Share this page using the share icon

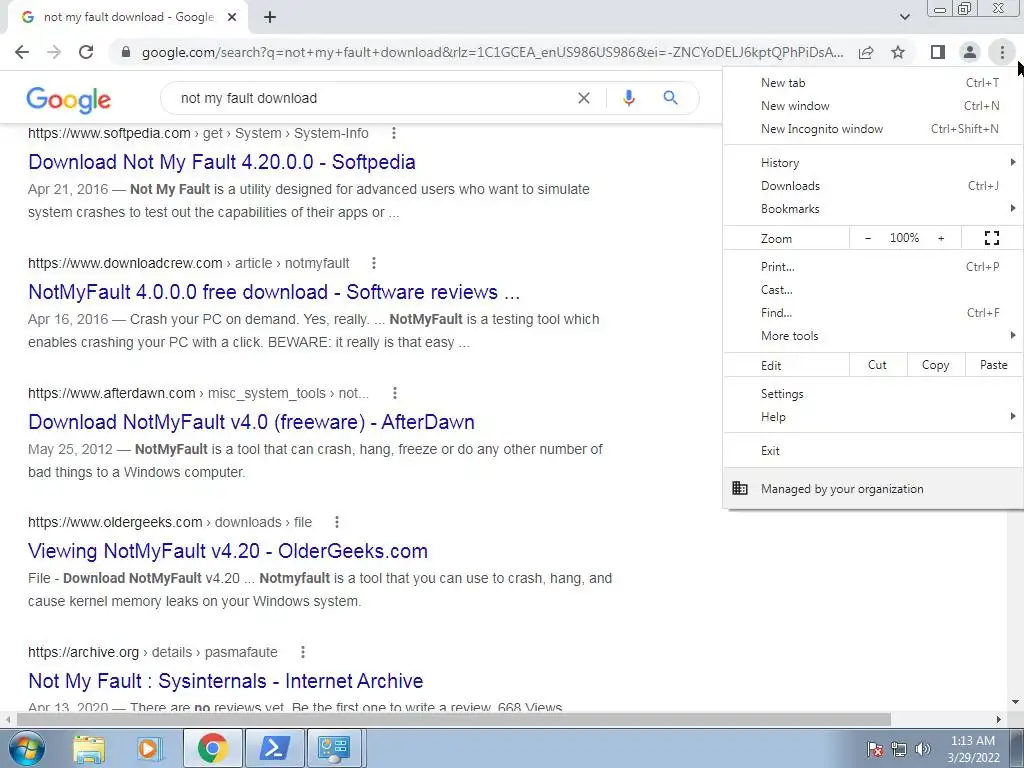tap(866, 52)
